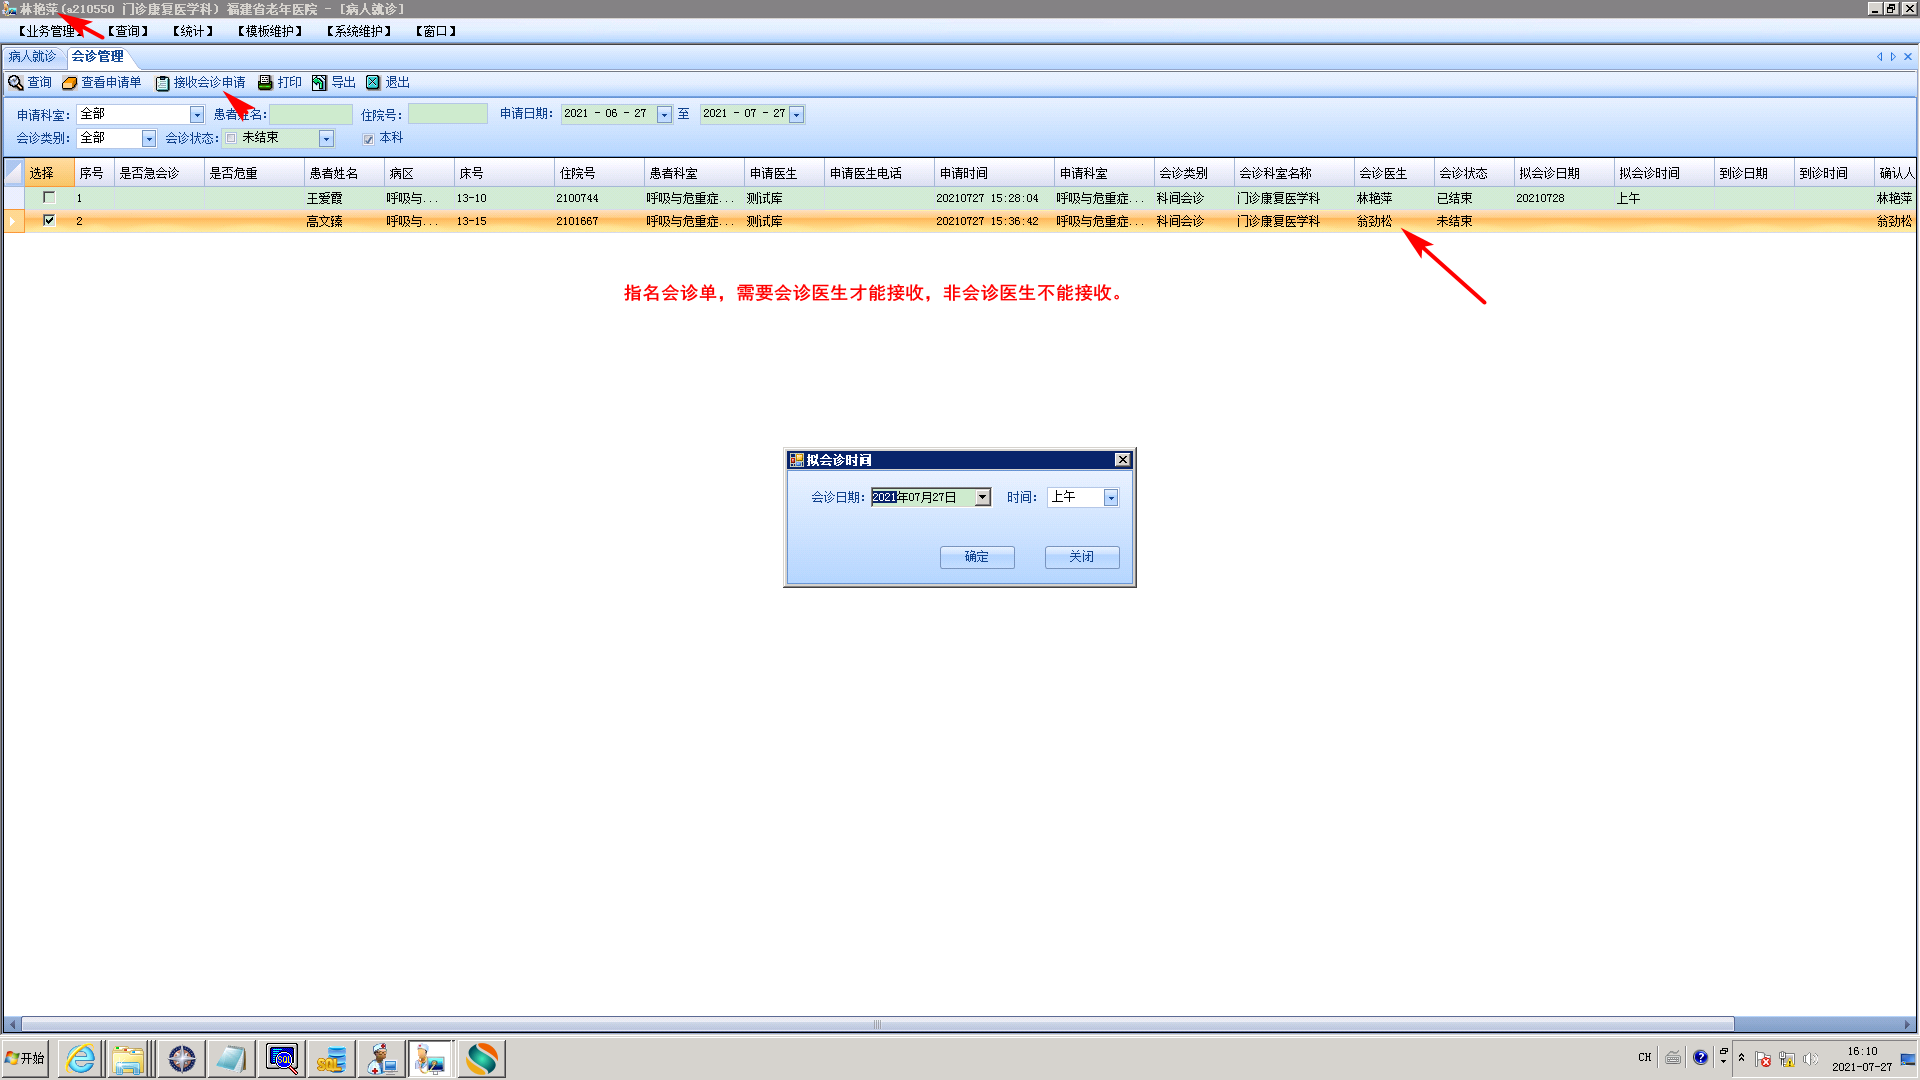Open the 时间 上午 dropdown in dialog

tap(1110, 498)
